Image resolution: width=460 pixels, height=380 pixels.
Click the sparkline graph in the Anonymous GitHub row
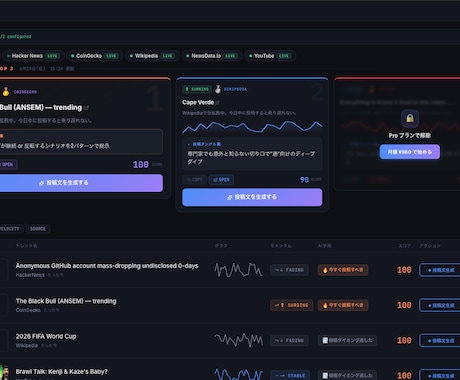(x=239, y=270)
